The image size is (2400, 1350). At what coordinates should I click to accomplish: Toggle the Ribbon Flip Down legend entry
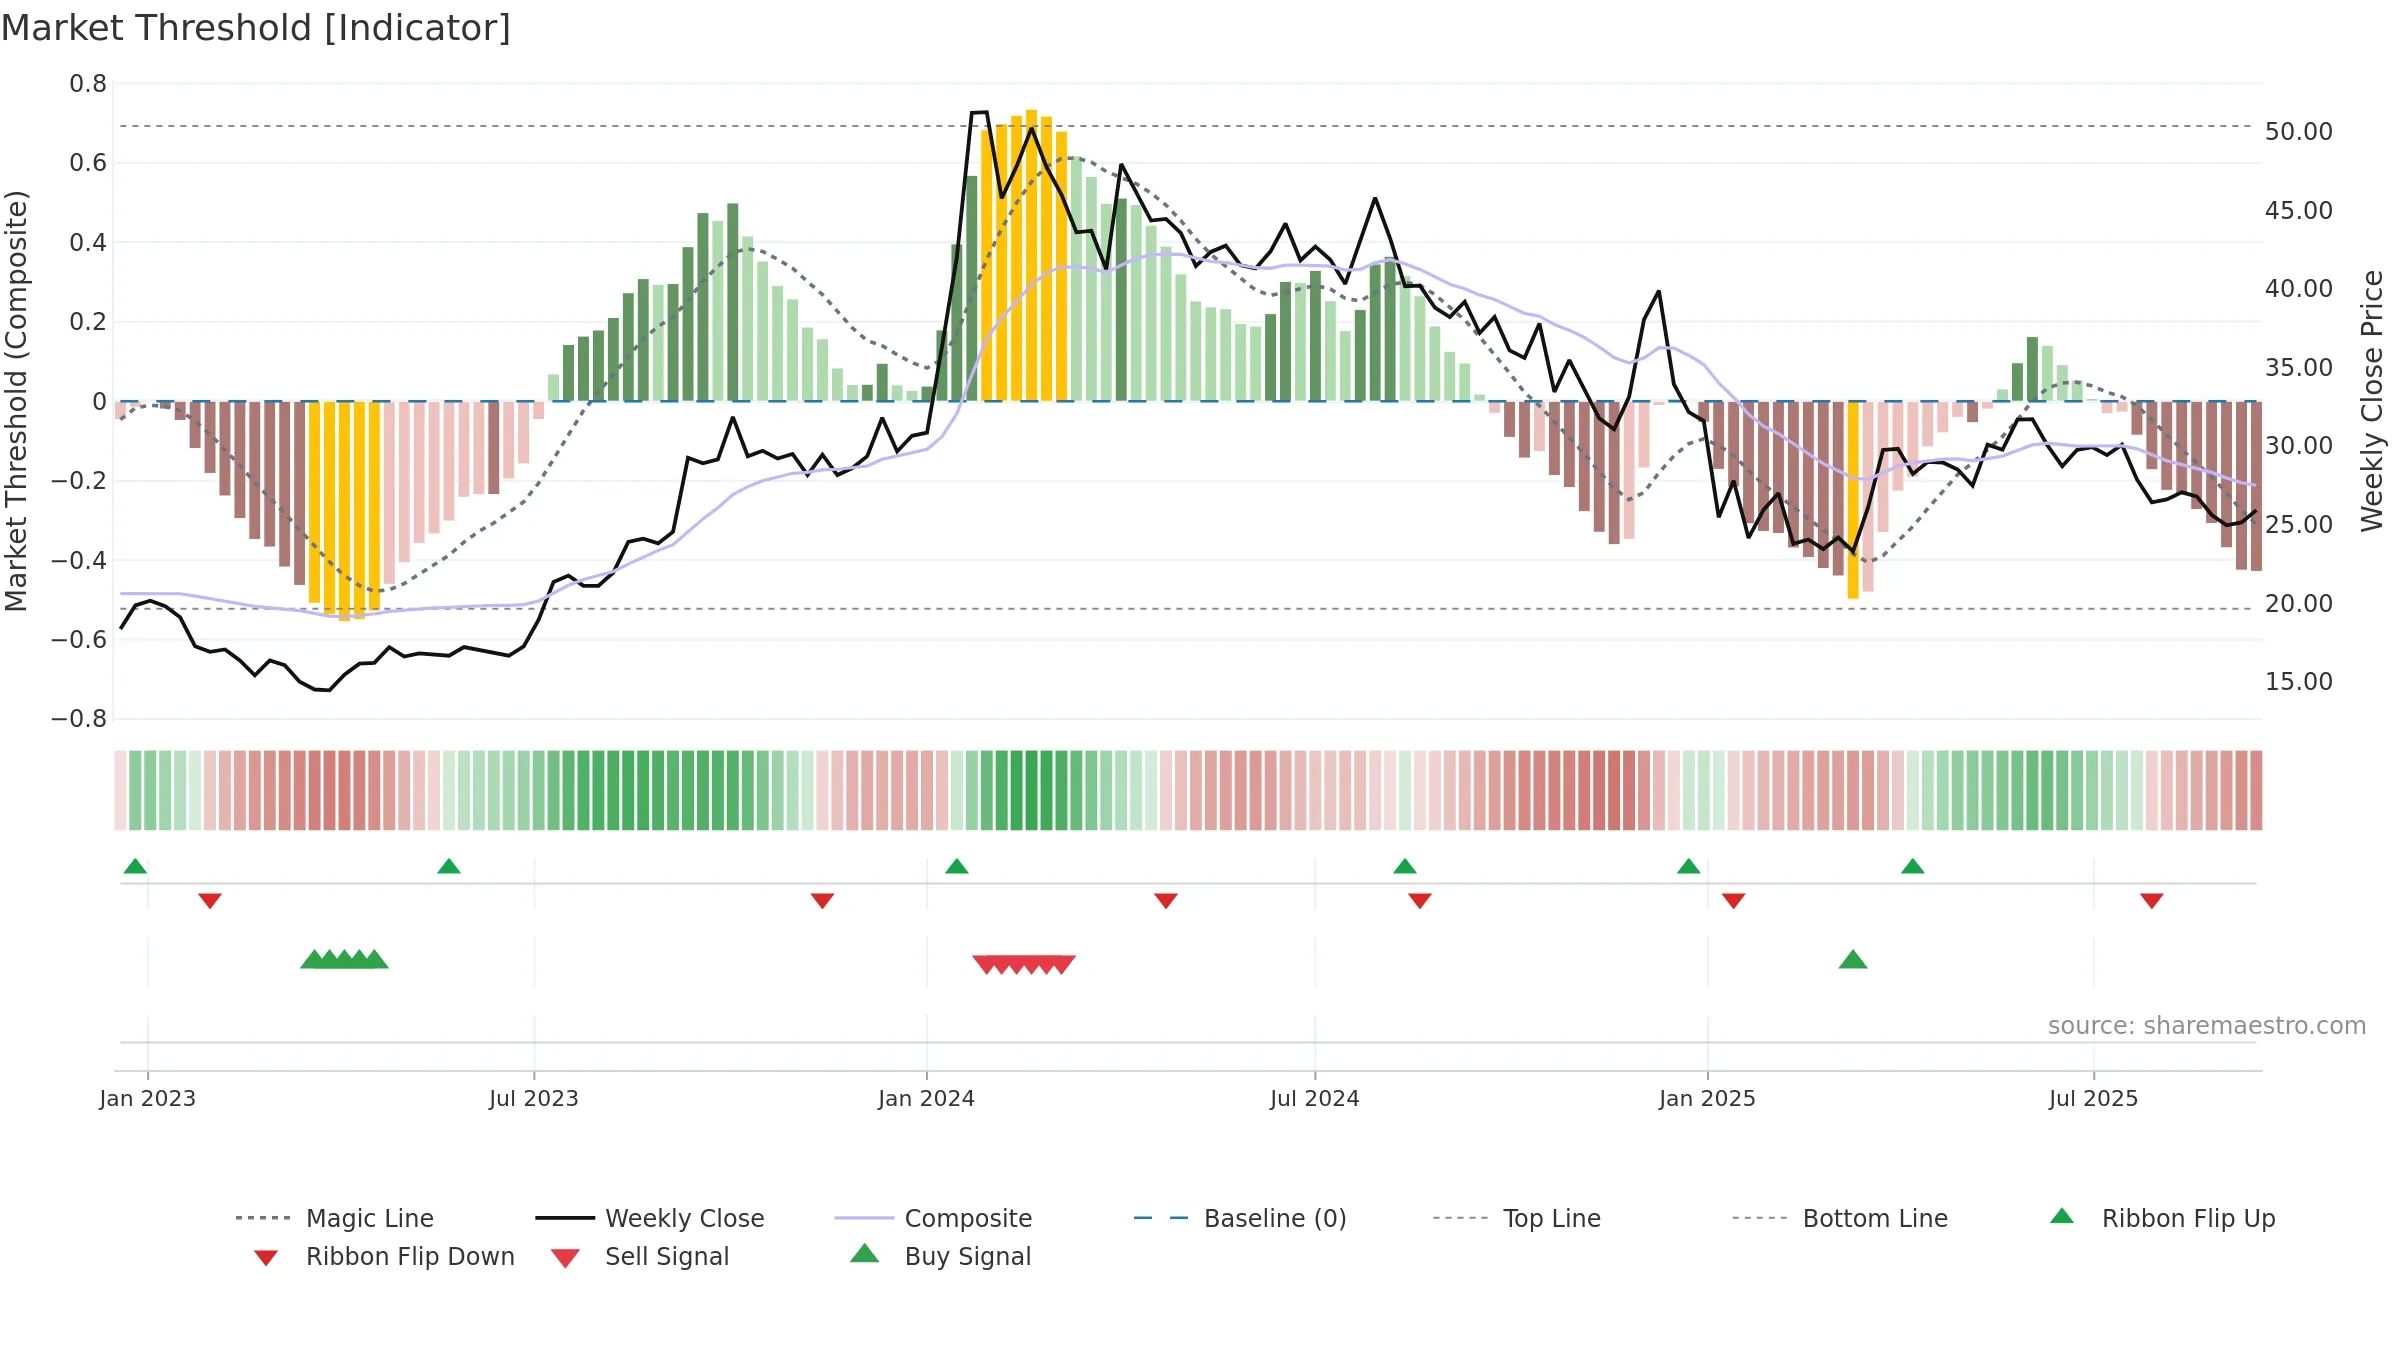(382, 1256)
